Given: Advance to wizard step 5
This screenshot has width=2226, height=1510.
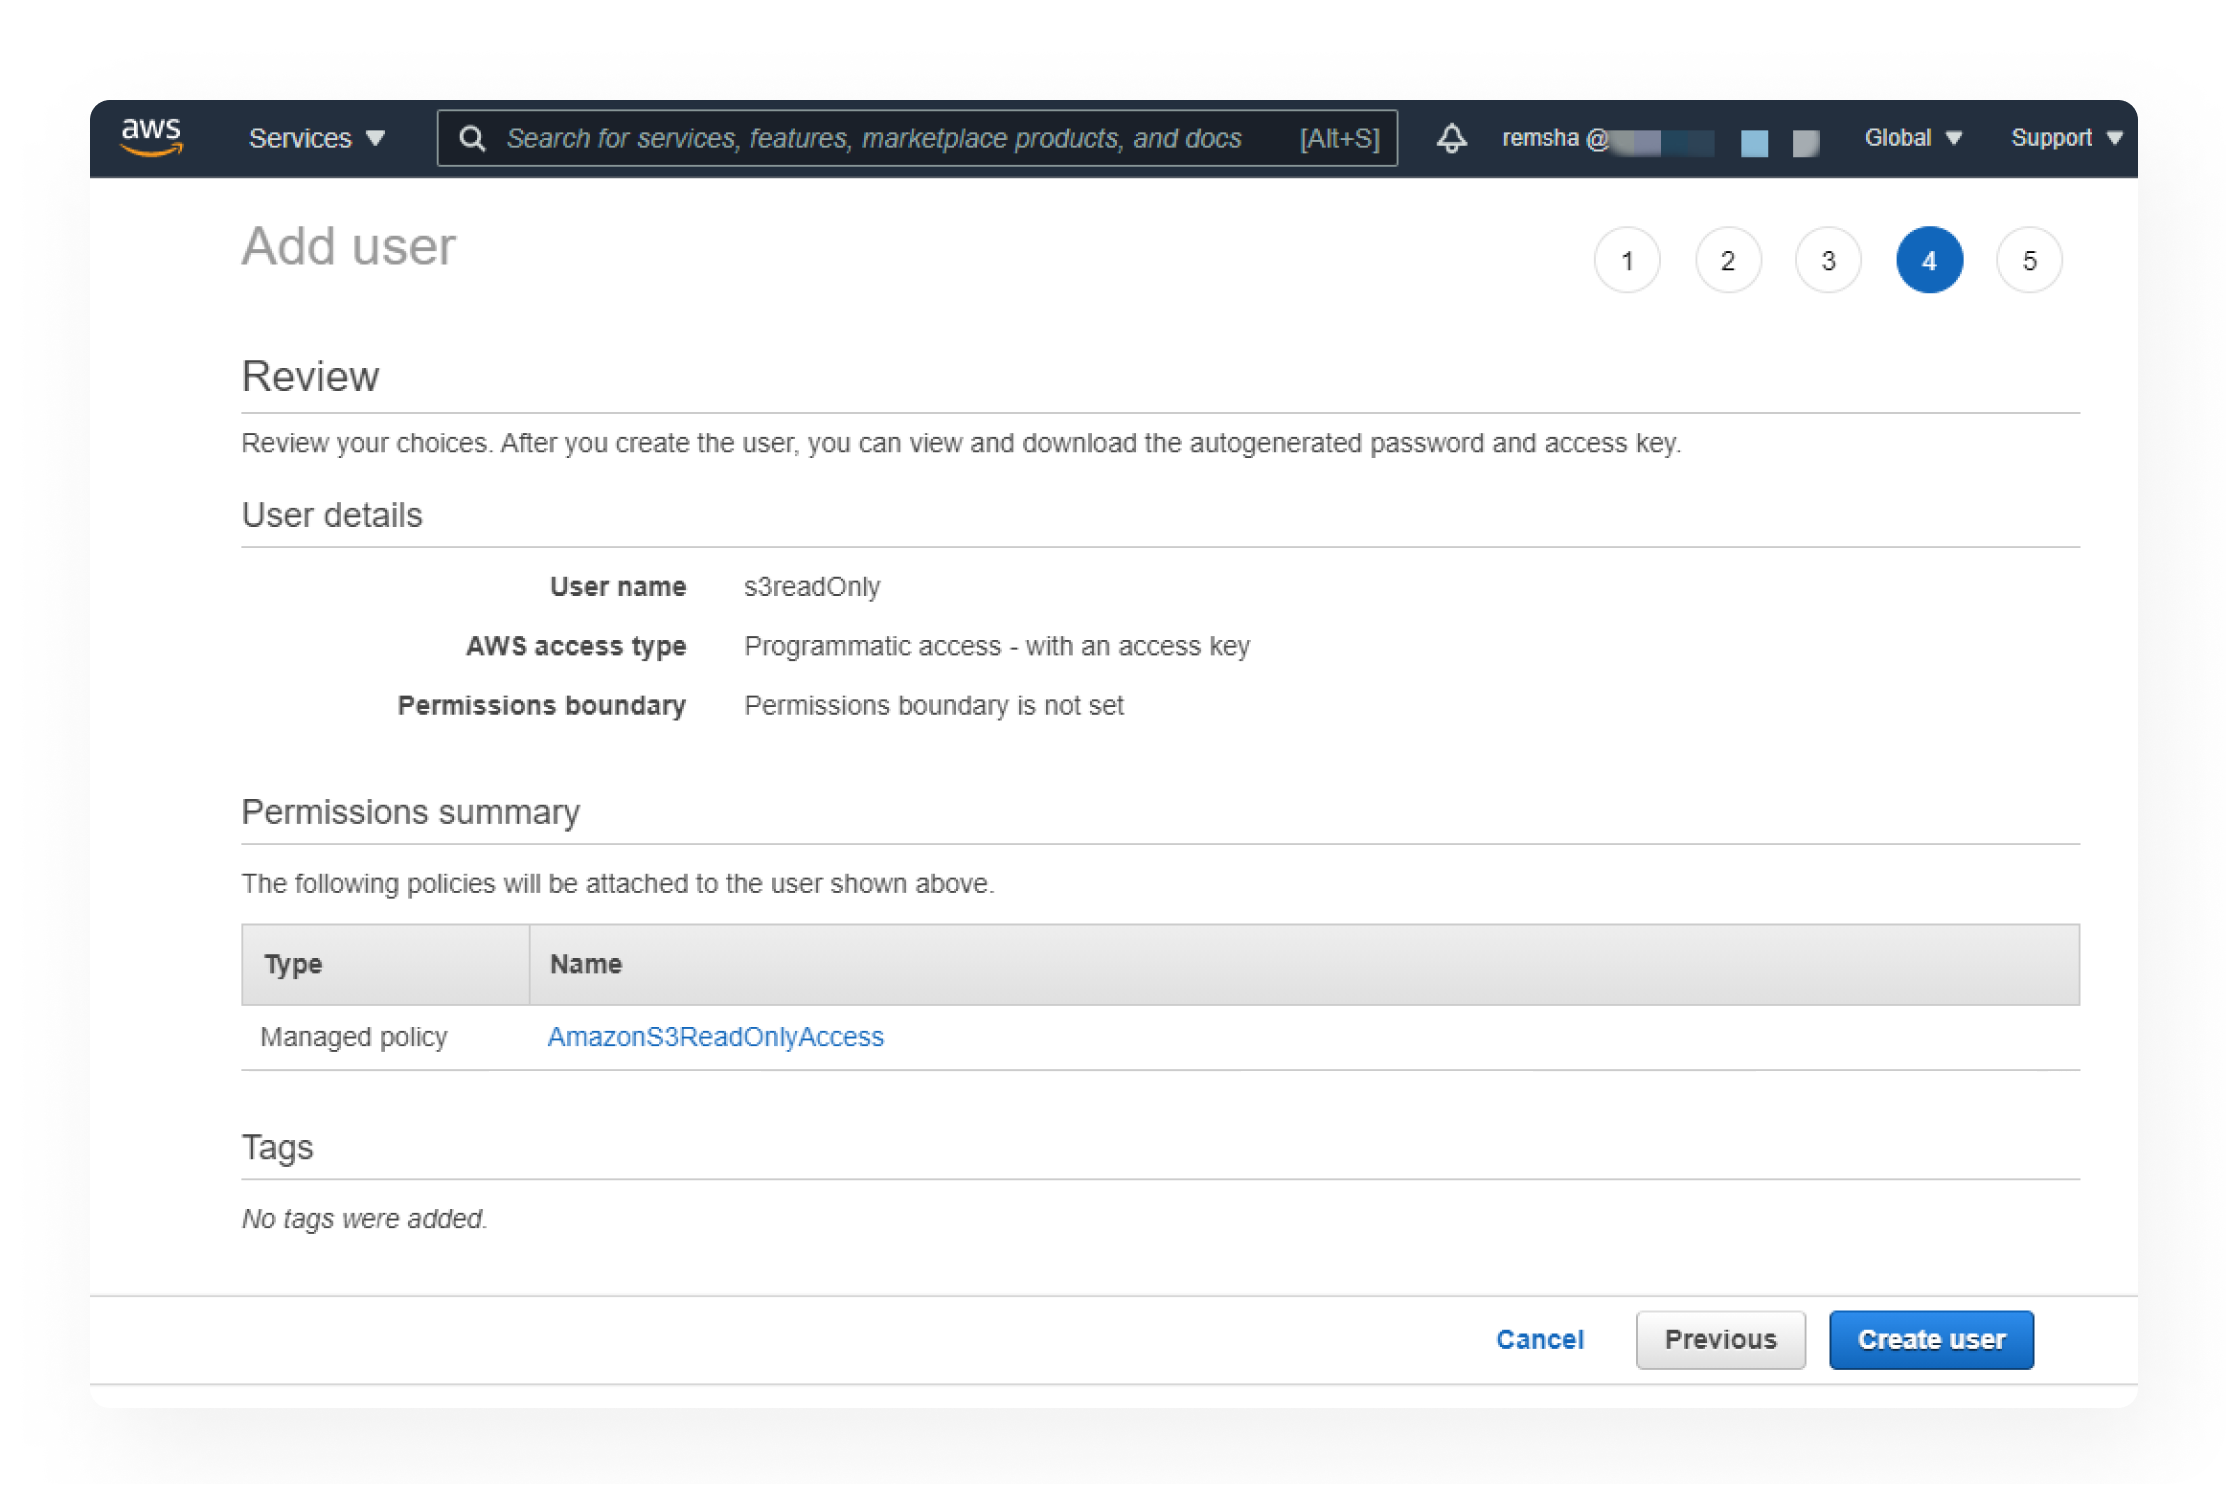Looking at the screenshot, I should tap(2029, 261).
